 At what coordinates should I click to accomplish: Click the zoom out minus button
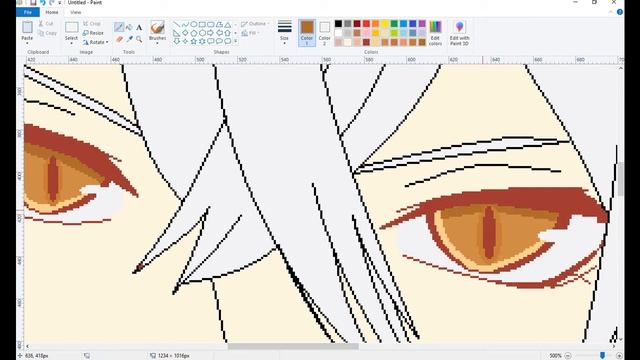pos(568,356)
